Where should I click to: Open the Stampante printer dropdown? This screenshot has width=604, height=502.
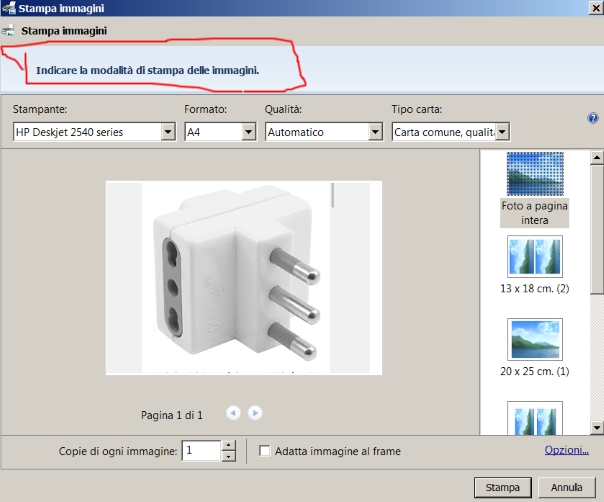(x=167, y=132)
